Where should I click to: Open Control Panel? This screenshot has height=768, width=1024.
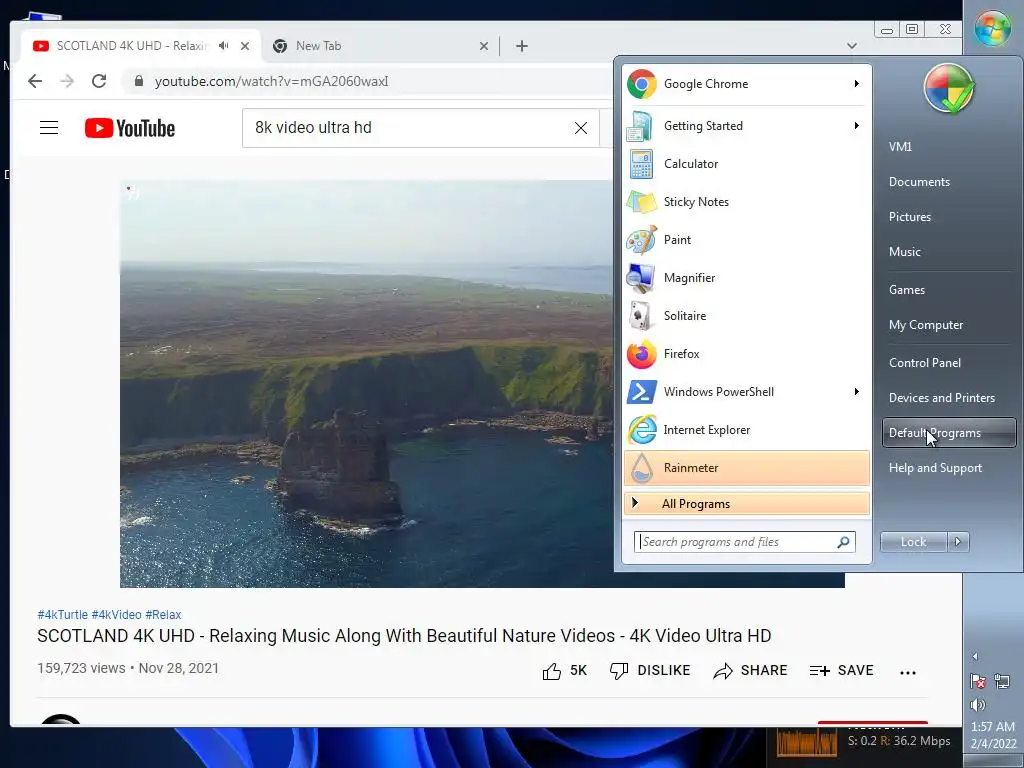point(925,363)
